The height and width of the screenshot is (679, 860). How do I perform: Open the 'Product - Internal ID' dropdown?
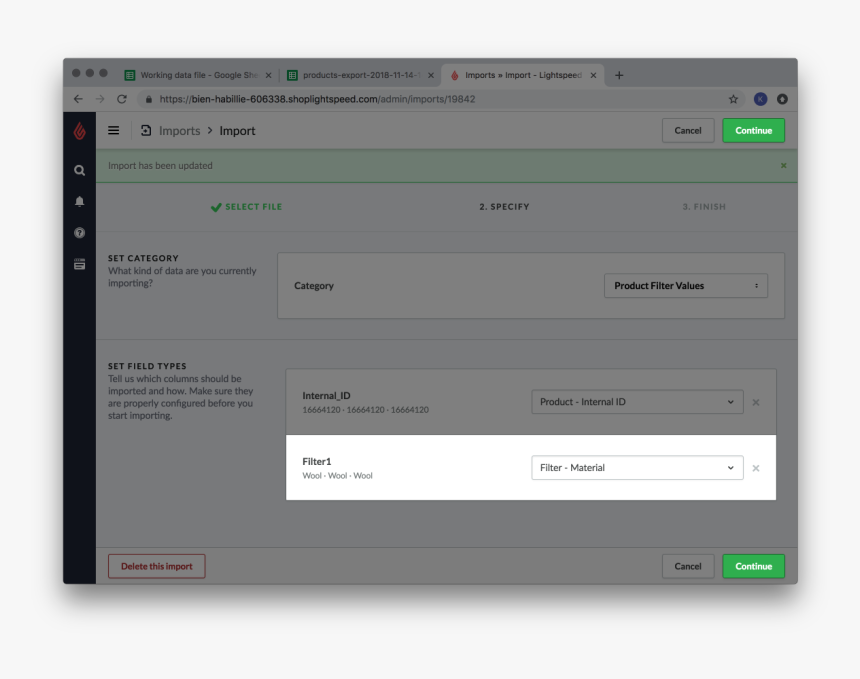(x=637, y=402)
